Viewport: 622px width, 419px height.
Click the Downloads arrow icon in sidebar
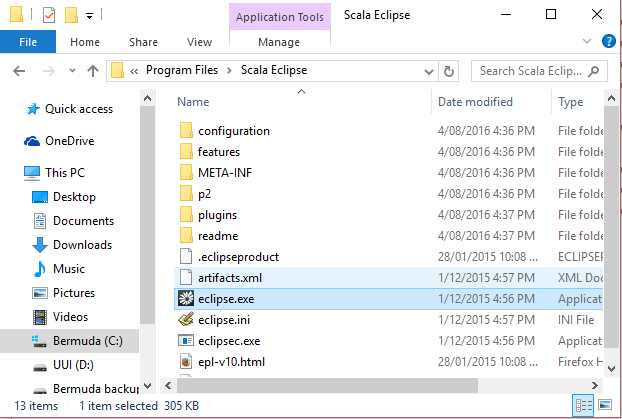(40, 245)
